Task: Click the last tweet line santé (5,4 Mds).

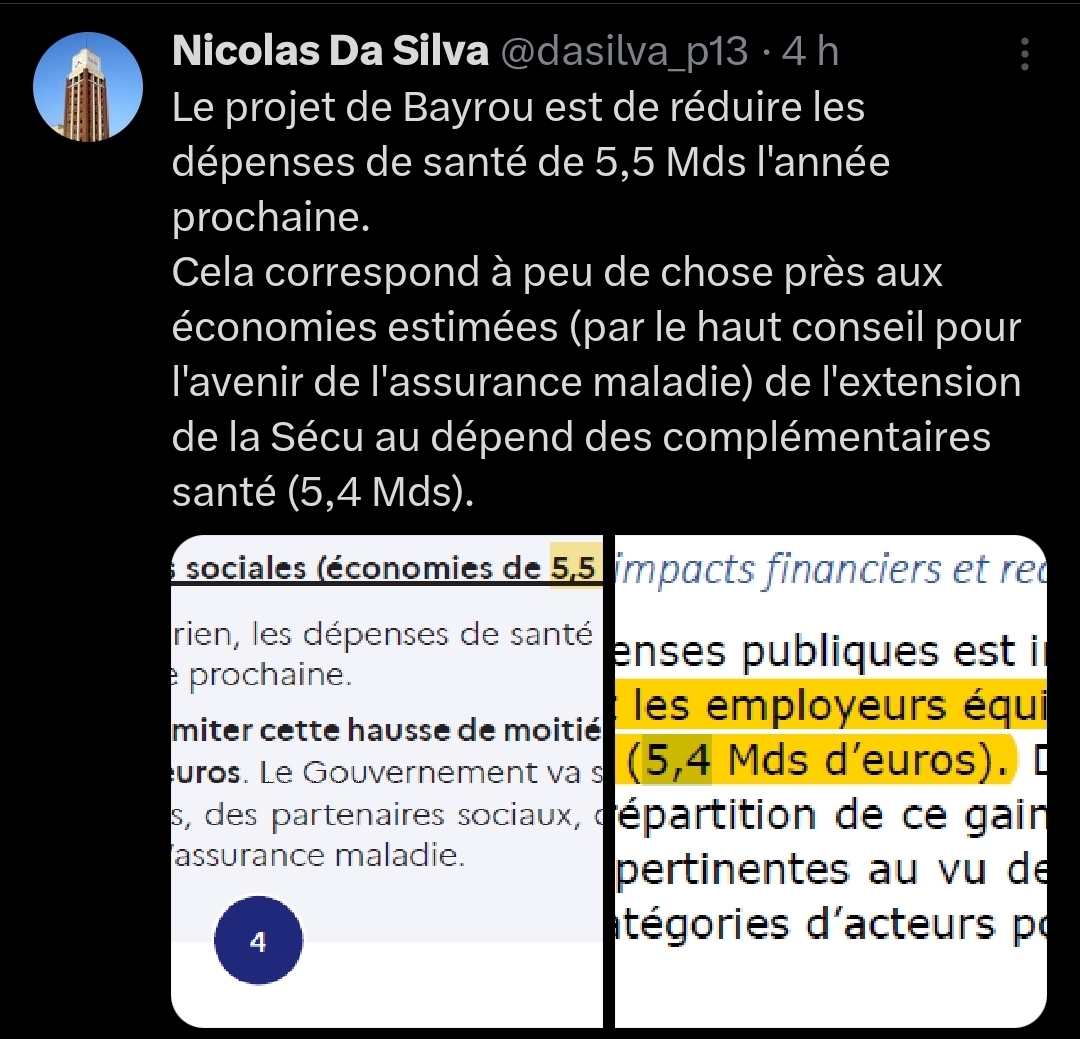Action: click(x=323, y=492)
